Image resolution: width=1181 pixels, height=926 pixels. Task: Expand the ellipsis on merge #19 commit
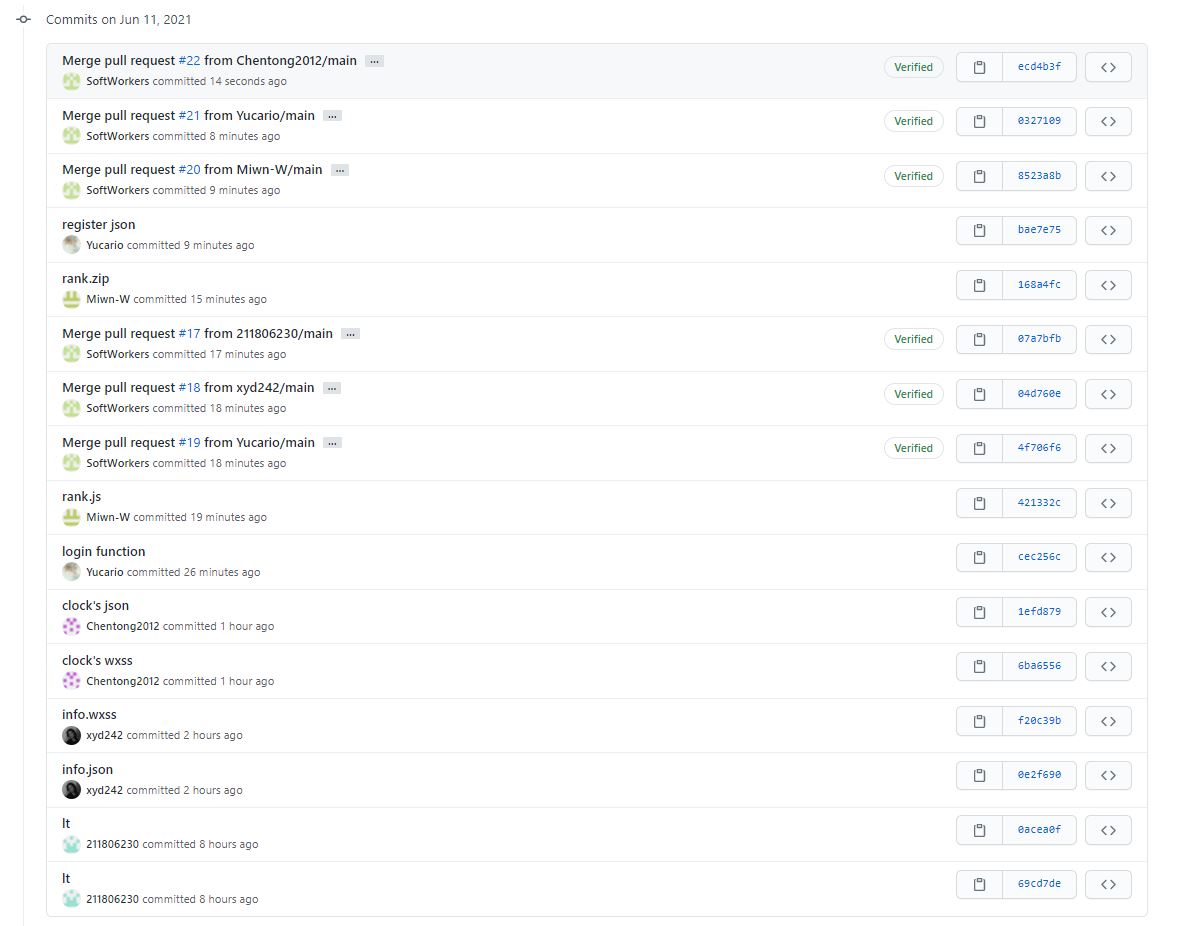click(332, 443)
